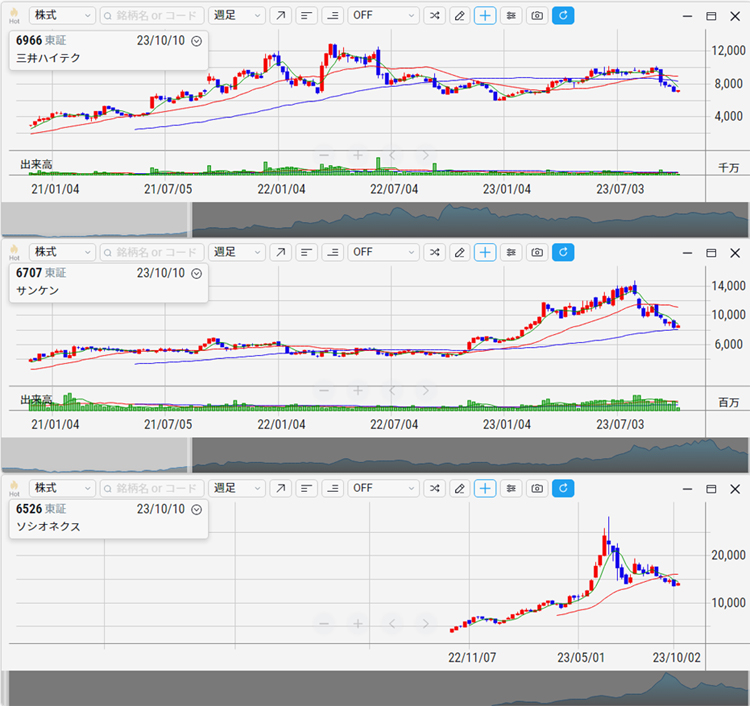This screenshot has height=706, width=750.
Task: Toggle crosshair cursor in bottom chart toolbar
Action: [485, 488]
